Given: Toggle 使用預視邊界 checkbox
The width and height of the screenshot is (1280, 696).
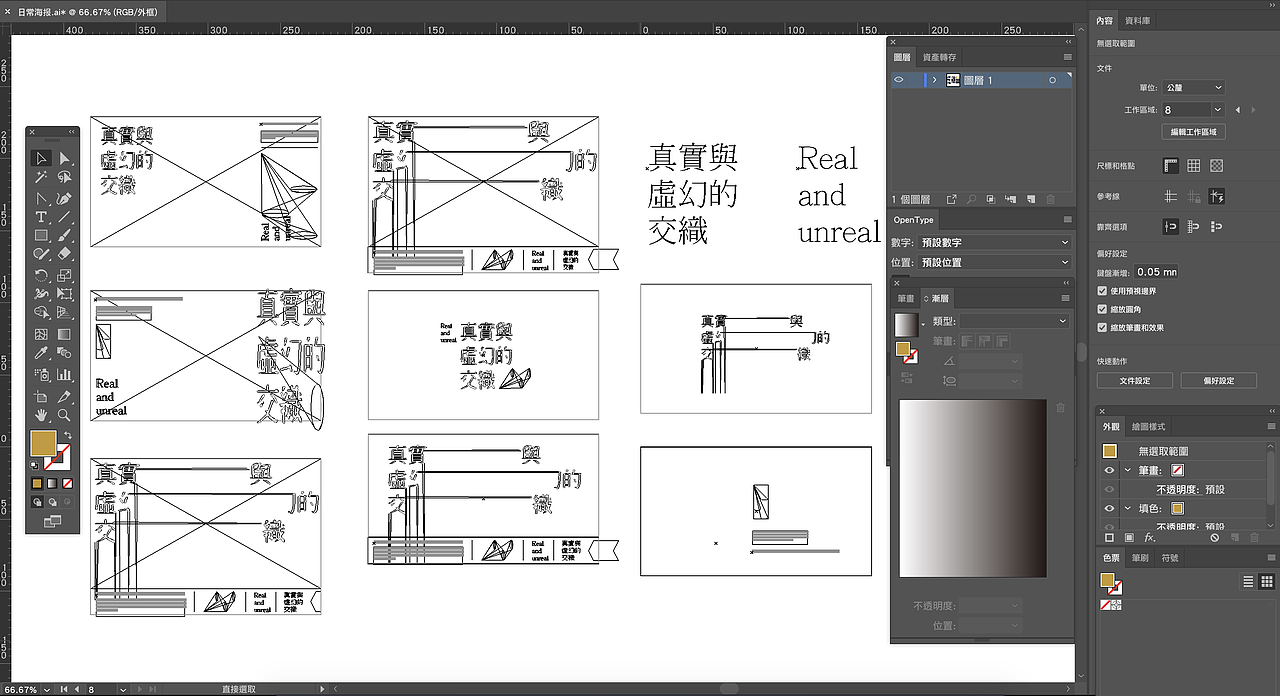Looking at the screenshot, I should (x=1102, y=291).
